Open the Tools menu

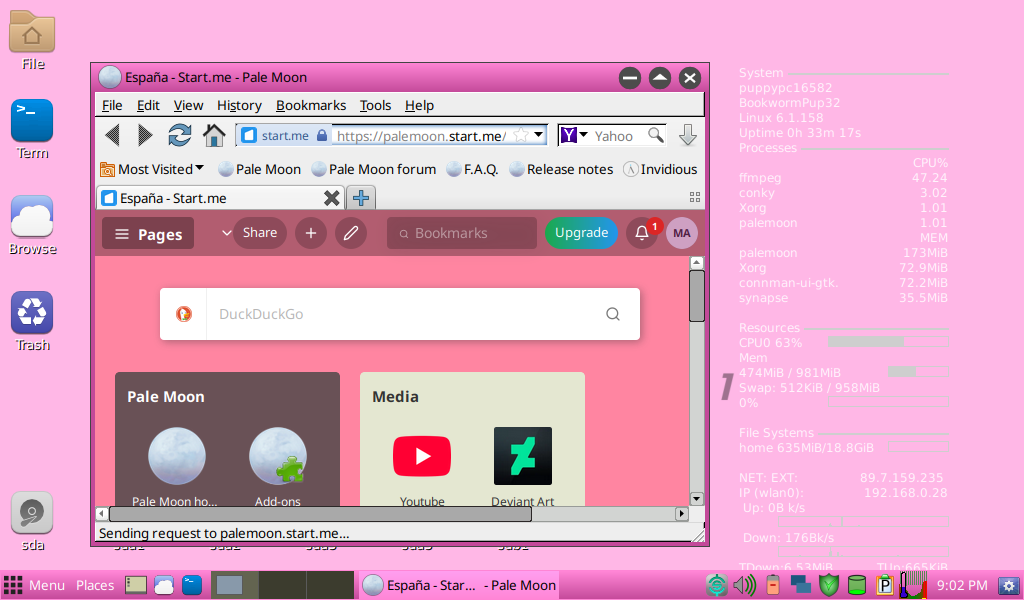coord(375,105)
